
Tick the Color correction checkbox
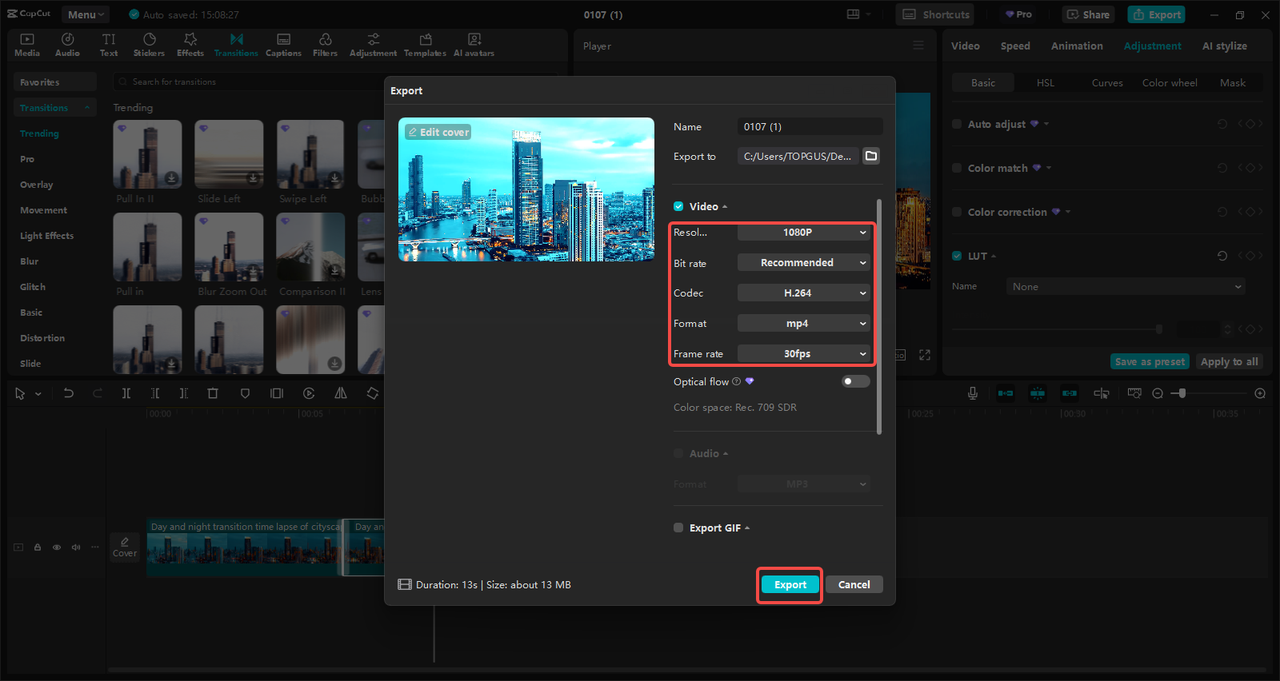coord(957,212)
